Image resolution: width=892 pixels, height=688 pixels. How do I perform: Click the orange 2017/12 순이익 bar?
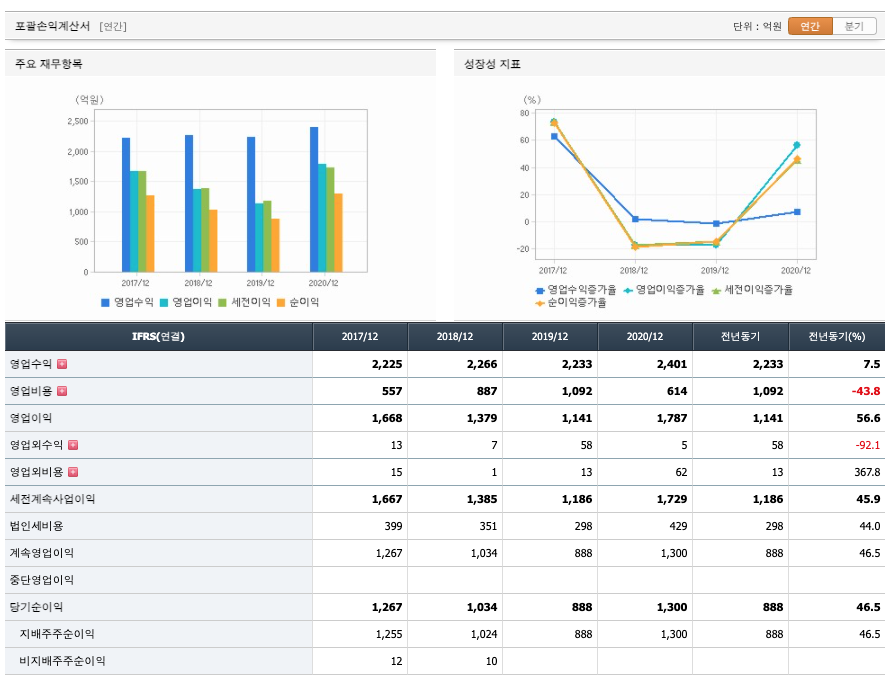click(x=150, y=233)
